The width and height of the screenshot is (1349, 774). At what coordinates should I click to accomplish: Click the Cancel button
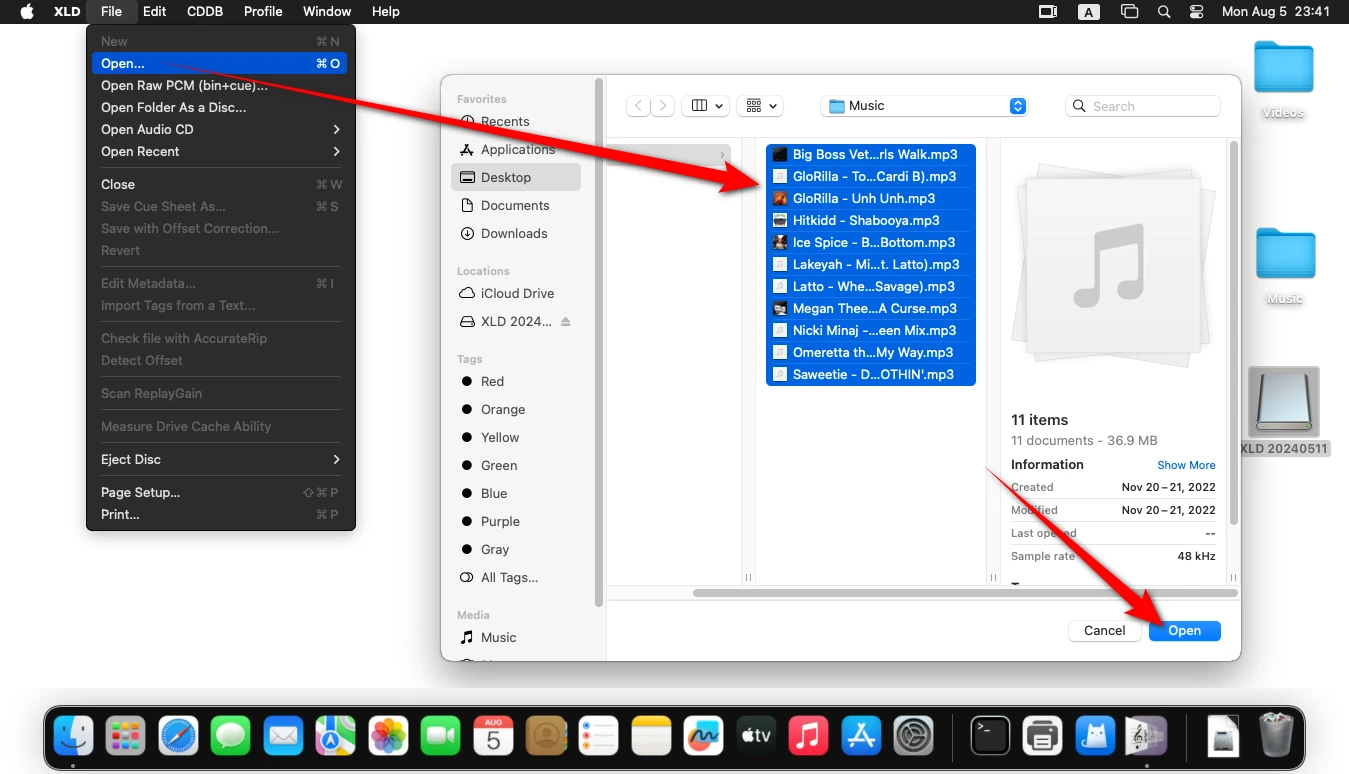[1105, 631]
